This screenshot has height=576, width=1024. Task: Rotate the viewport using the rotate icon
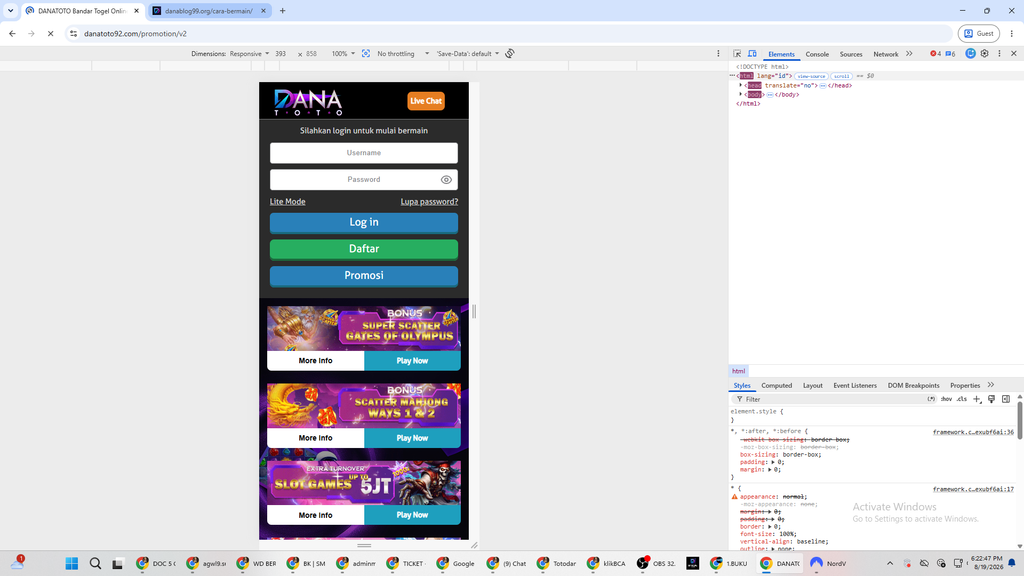pos(510,54)
